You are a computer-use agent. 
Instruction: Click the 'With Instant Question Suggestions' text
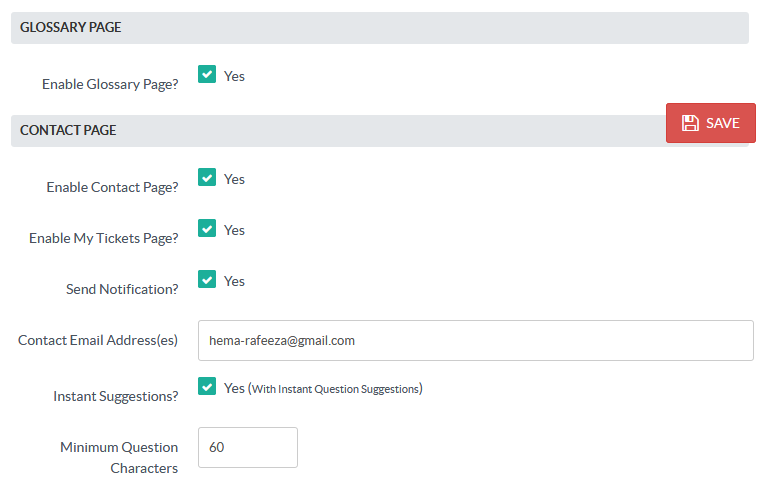[x=335, y=389]
